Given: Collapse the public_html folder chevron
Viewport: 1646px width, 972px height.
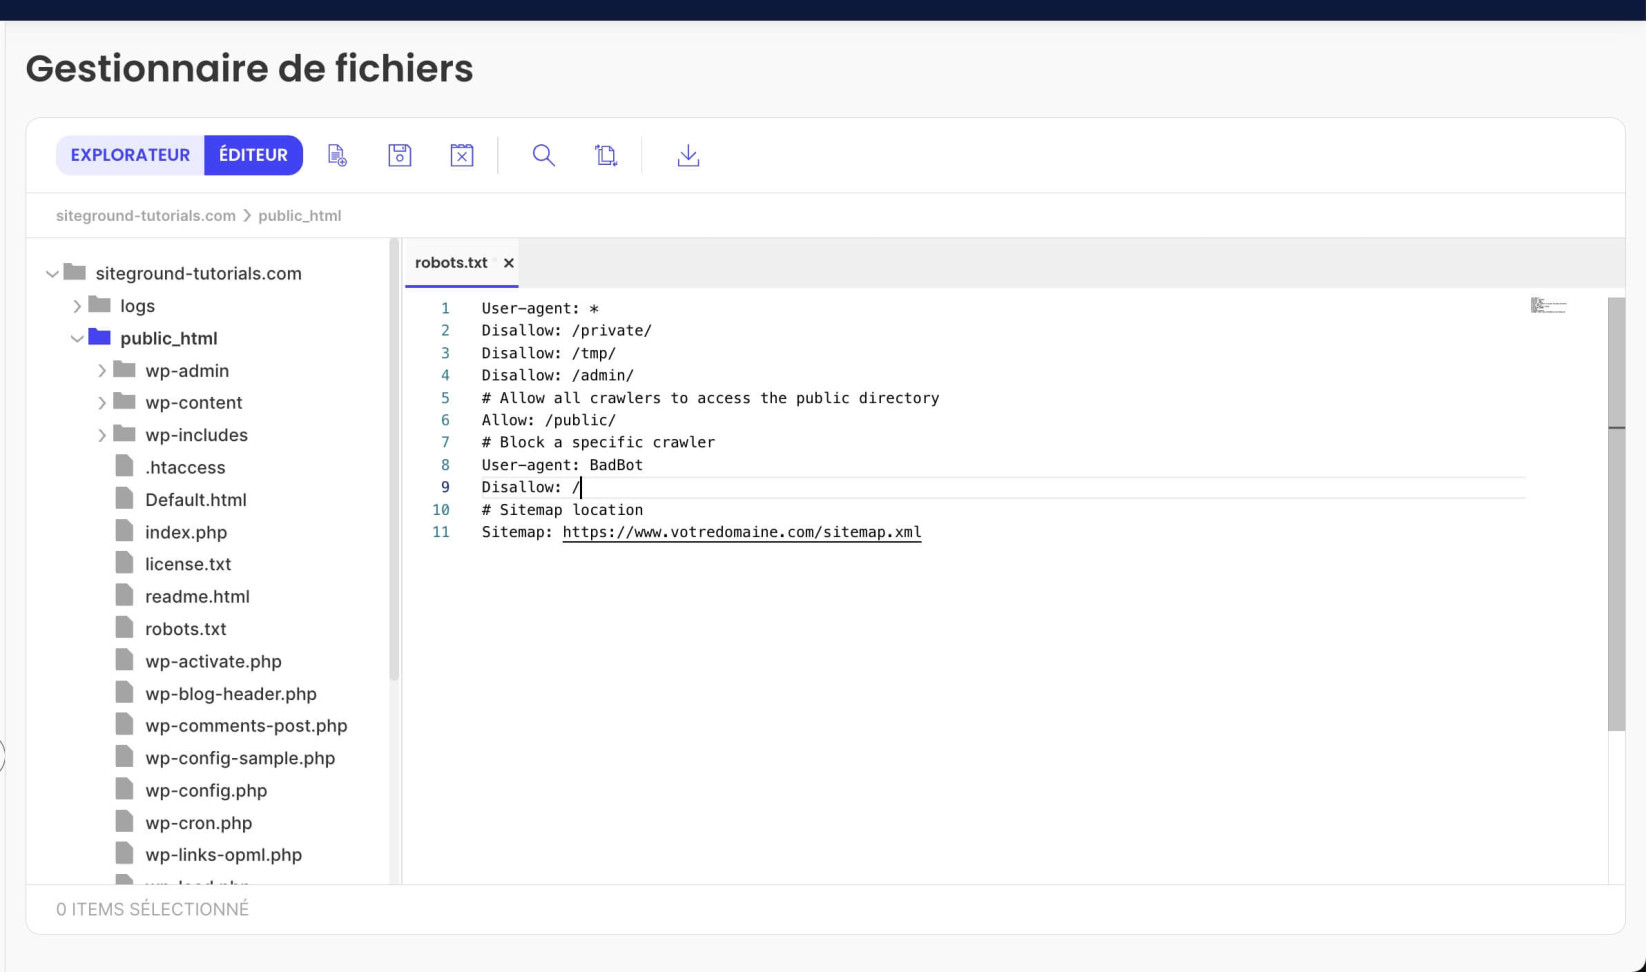Looking at the screenshot, I should click(x=77, y=338).
